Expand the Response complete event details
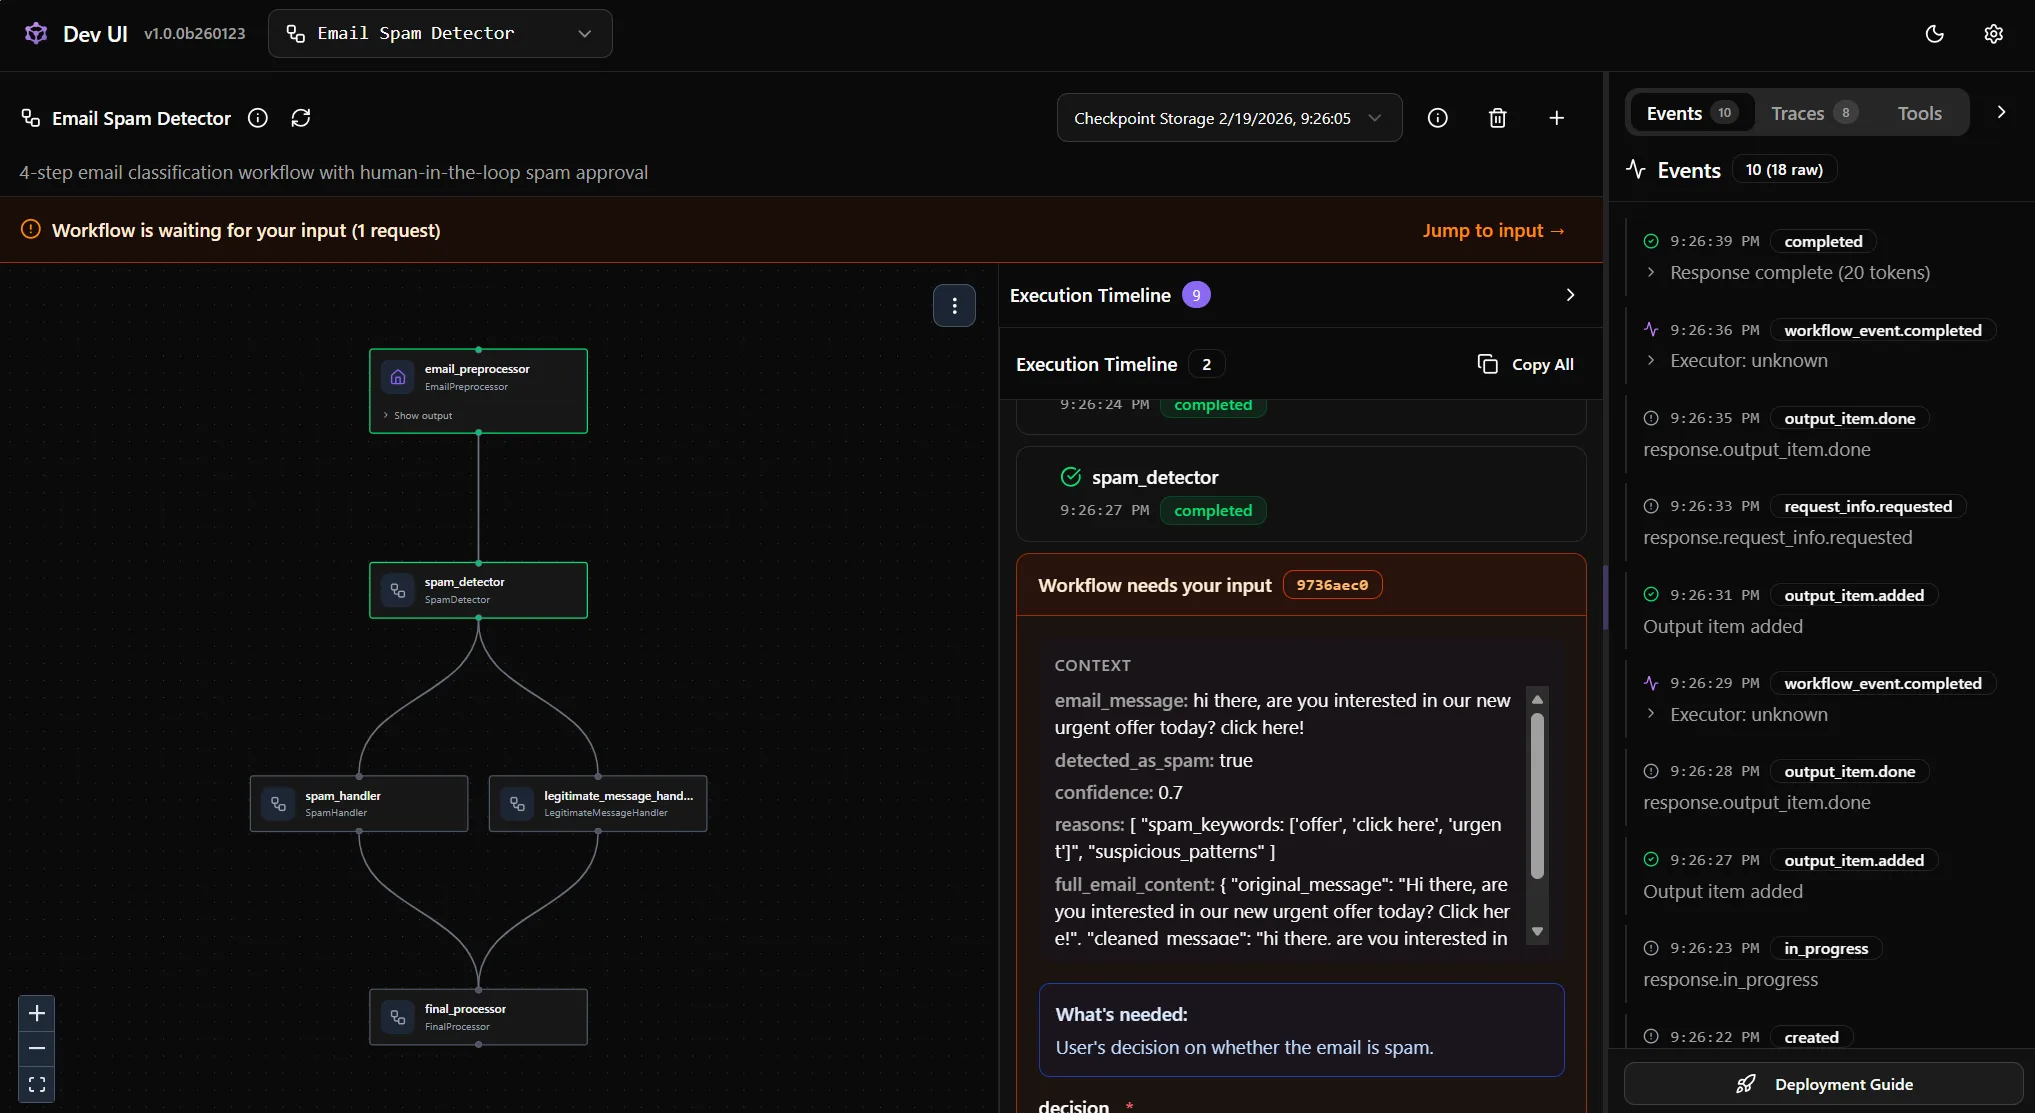2035x1113 pixels. [1651, 273]
